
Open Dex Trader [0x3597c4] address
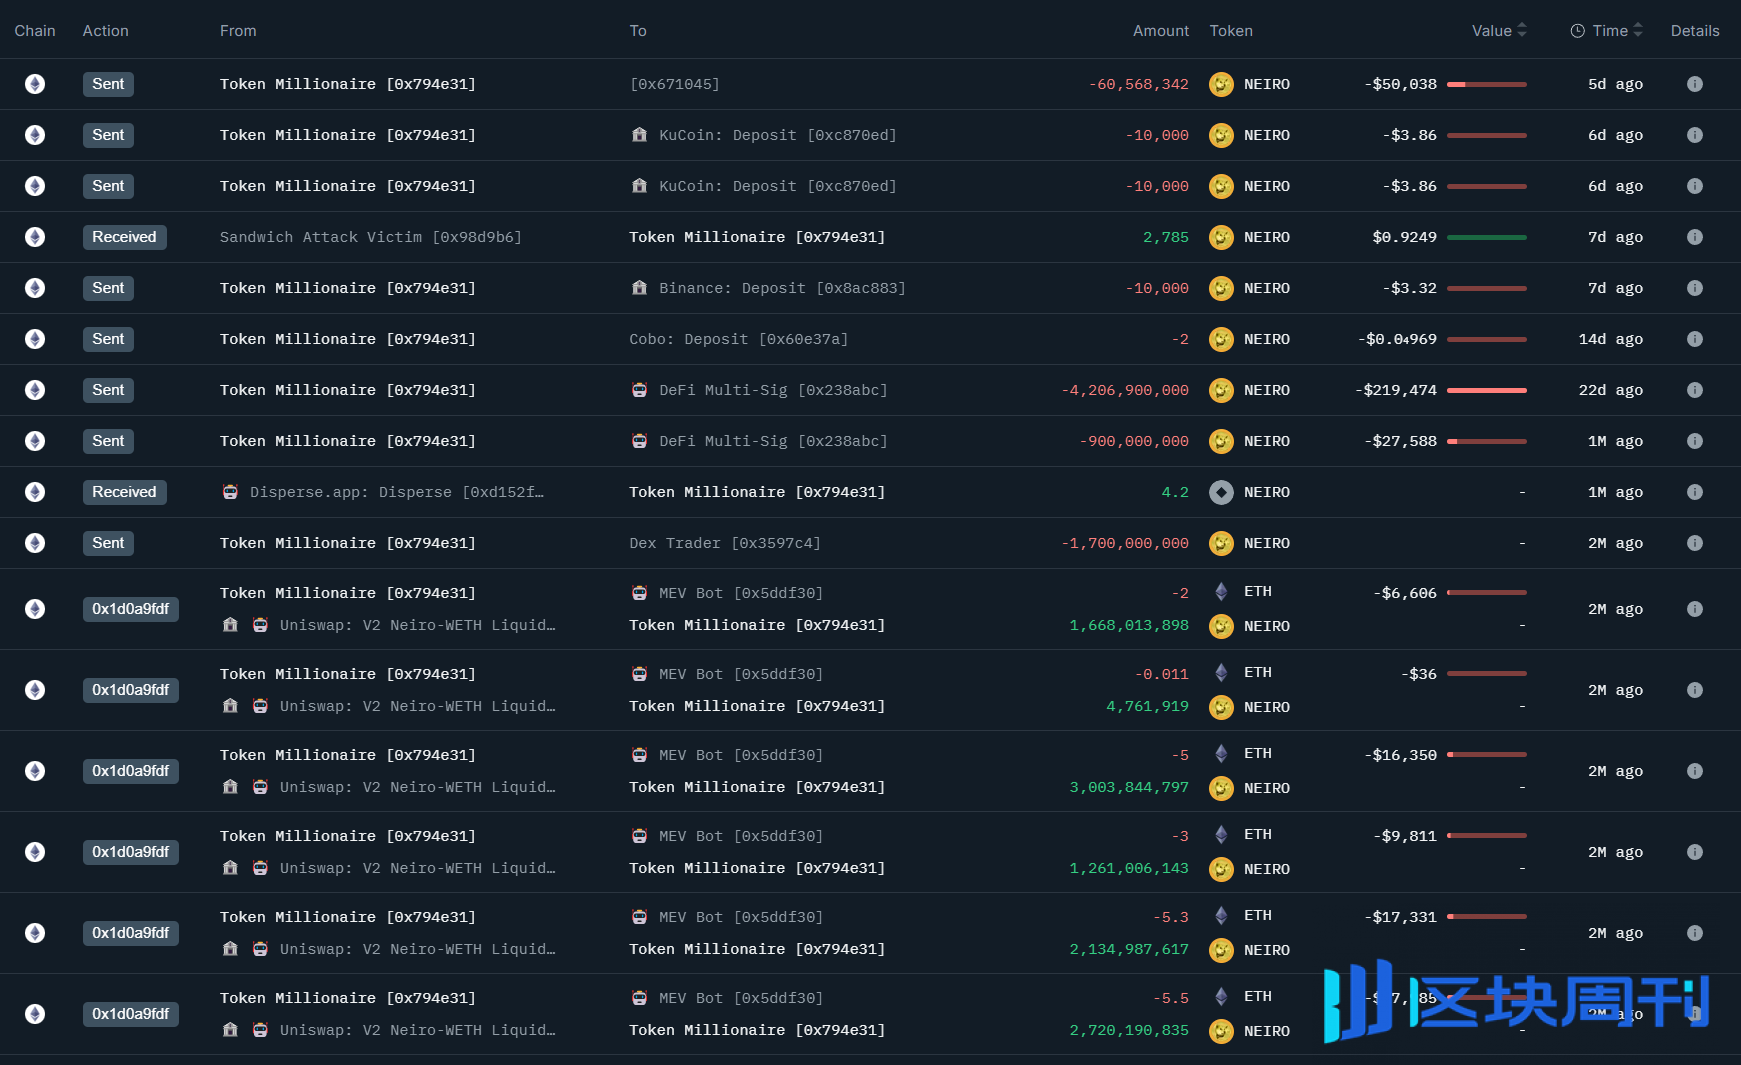click(x=724, y=543)
